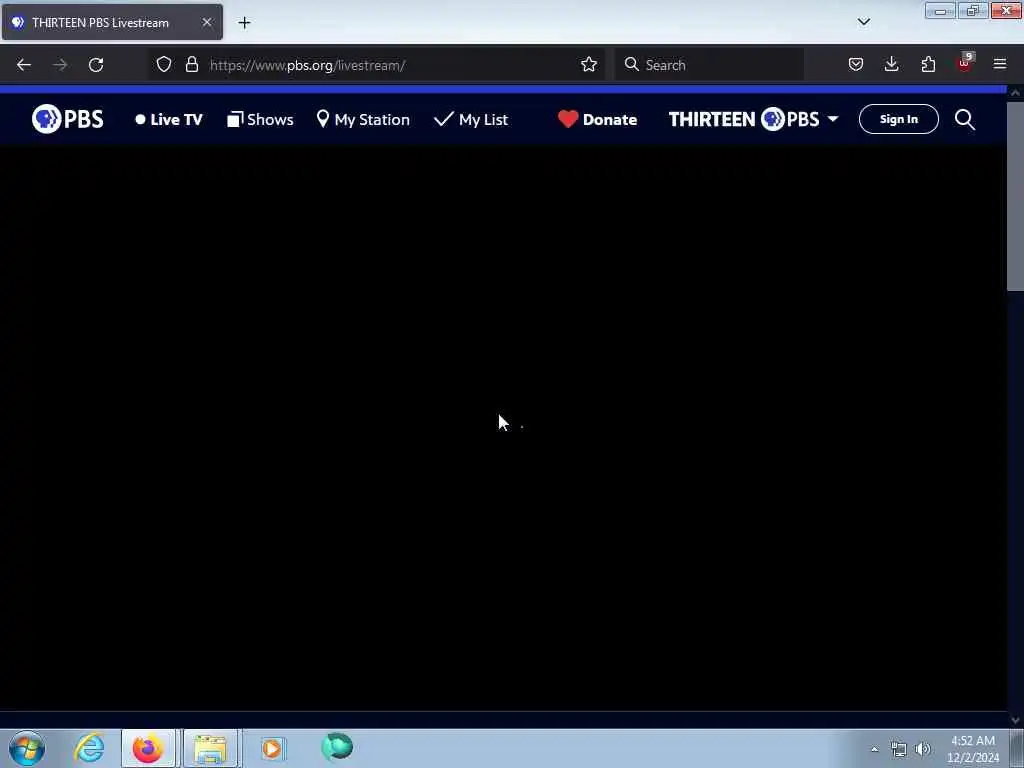Open the Firefox extensions puzzle icon
Image resolution: width=1024 pixels, height=768 pixels.
[928, 65]
